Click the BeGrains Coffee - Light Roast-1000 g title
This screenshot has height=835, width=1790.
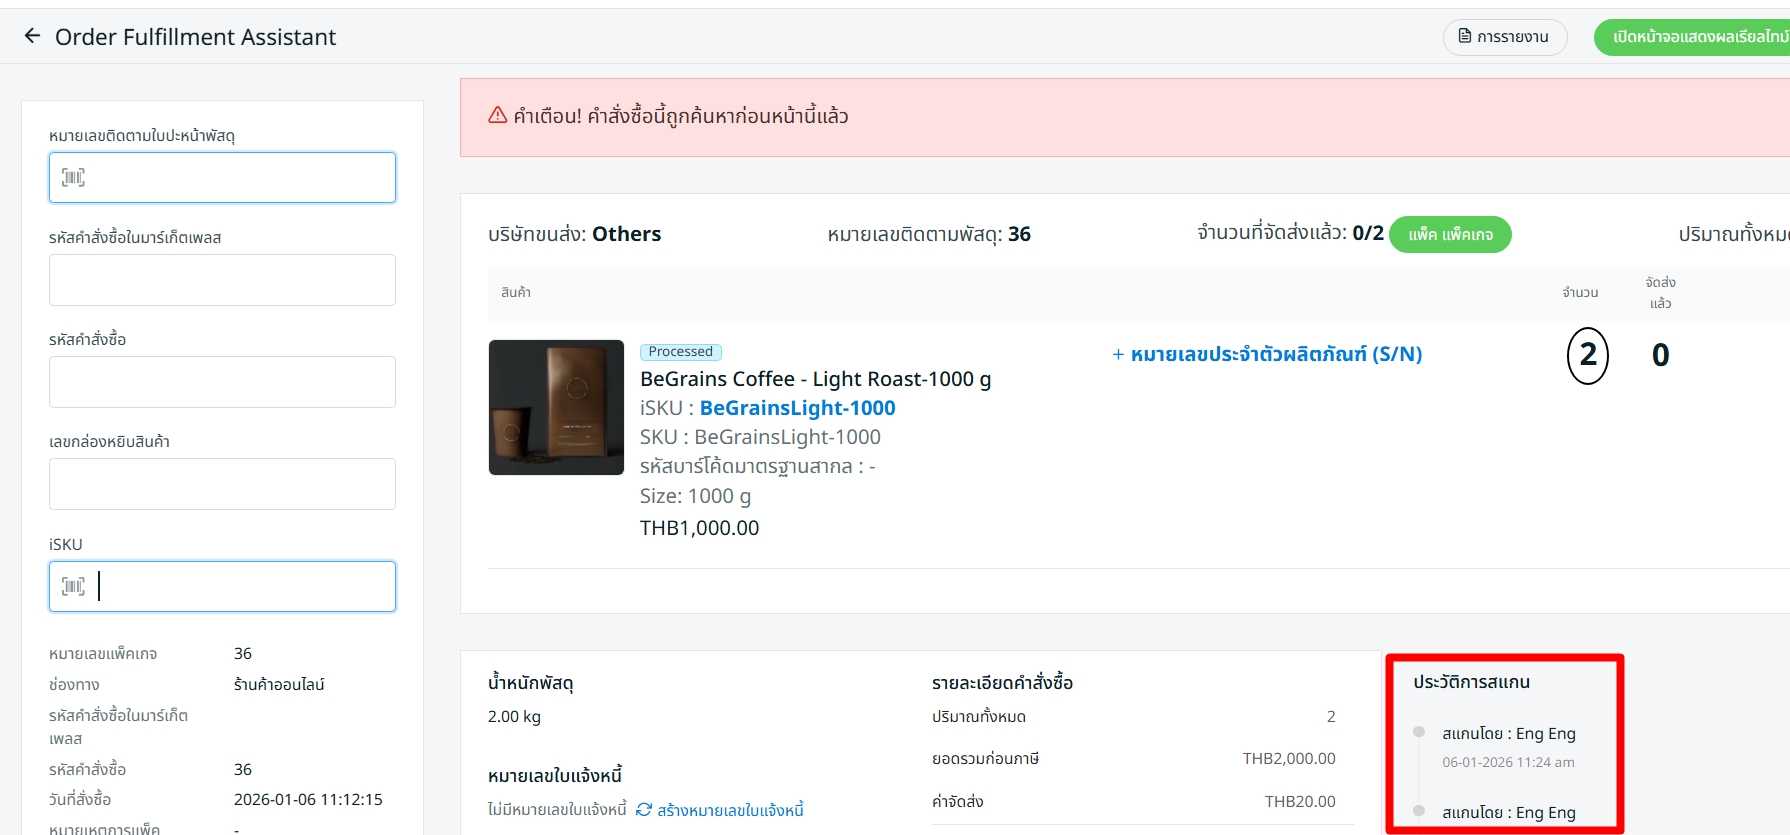pyautogui.click(x=815, y=379)
